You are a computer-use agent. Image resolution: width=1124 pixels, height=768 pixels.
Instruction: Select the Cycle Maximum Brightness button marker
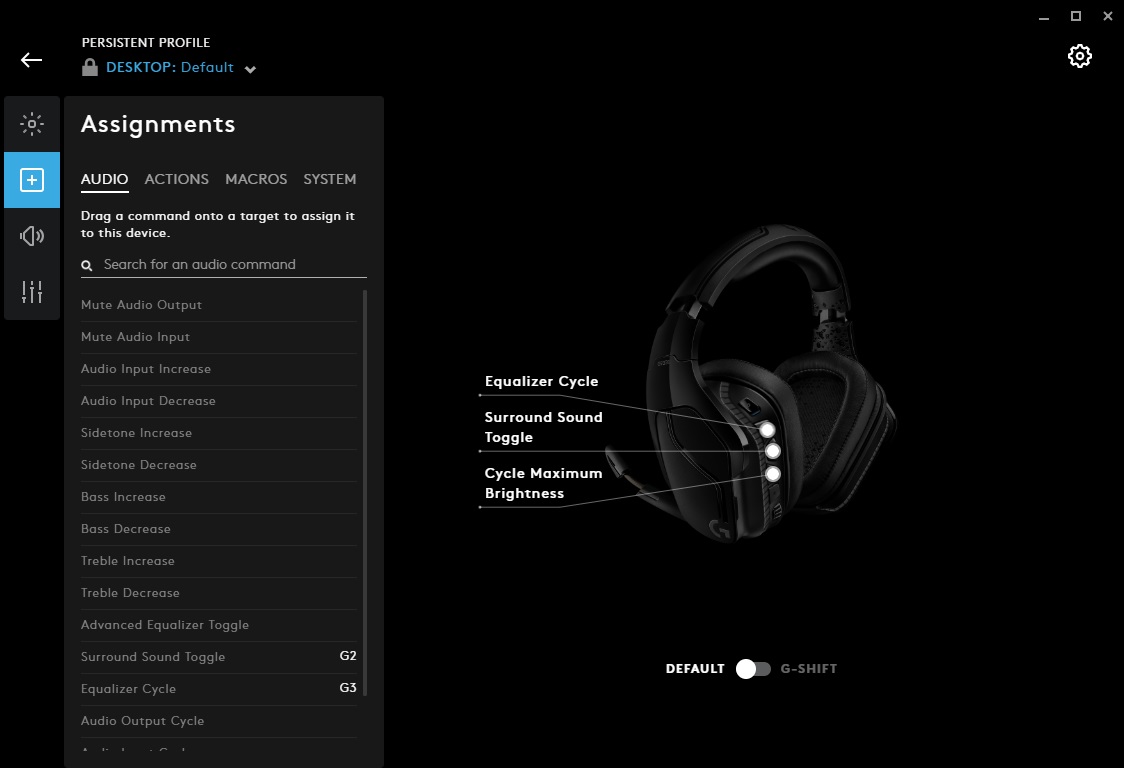coord(772,474)
